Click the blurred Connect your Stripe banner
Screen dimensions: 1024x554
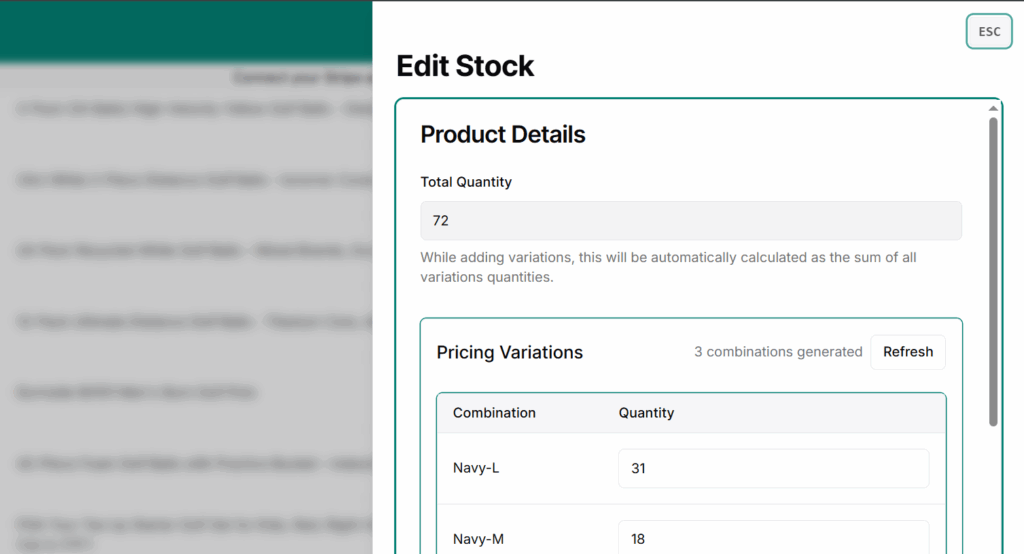click(x=302, y=77)
